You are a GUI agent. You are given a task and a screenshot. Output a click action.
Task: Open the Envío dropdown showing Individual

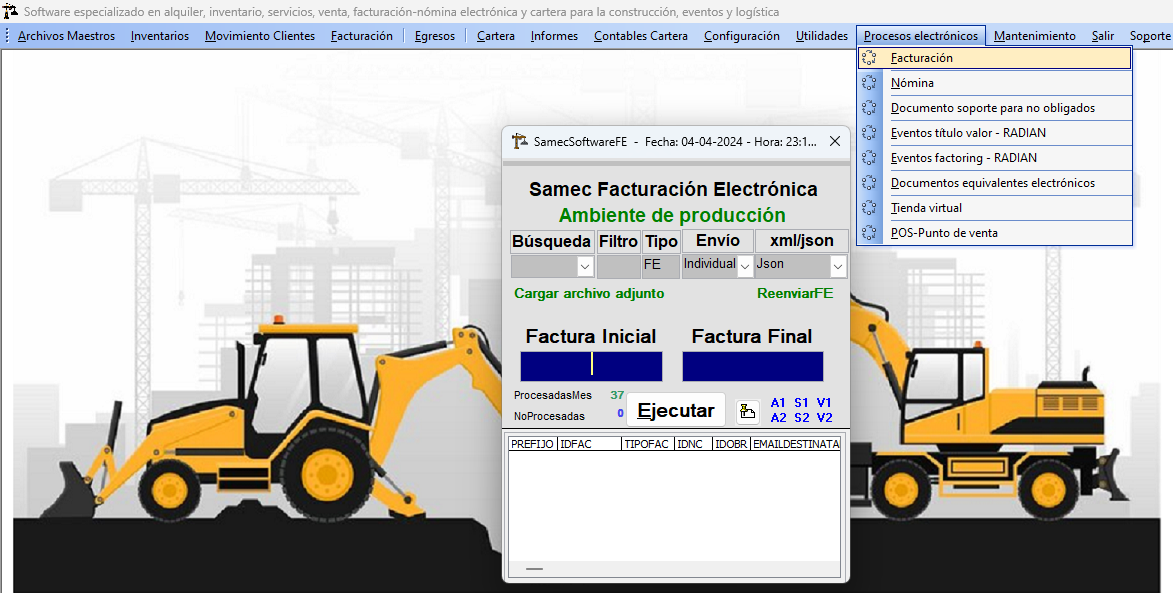tap(745, 265)
